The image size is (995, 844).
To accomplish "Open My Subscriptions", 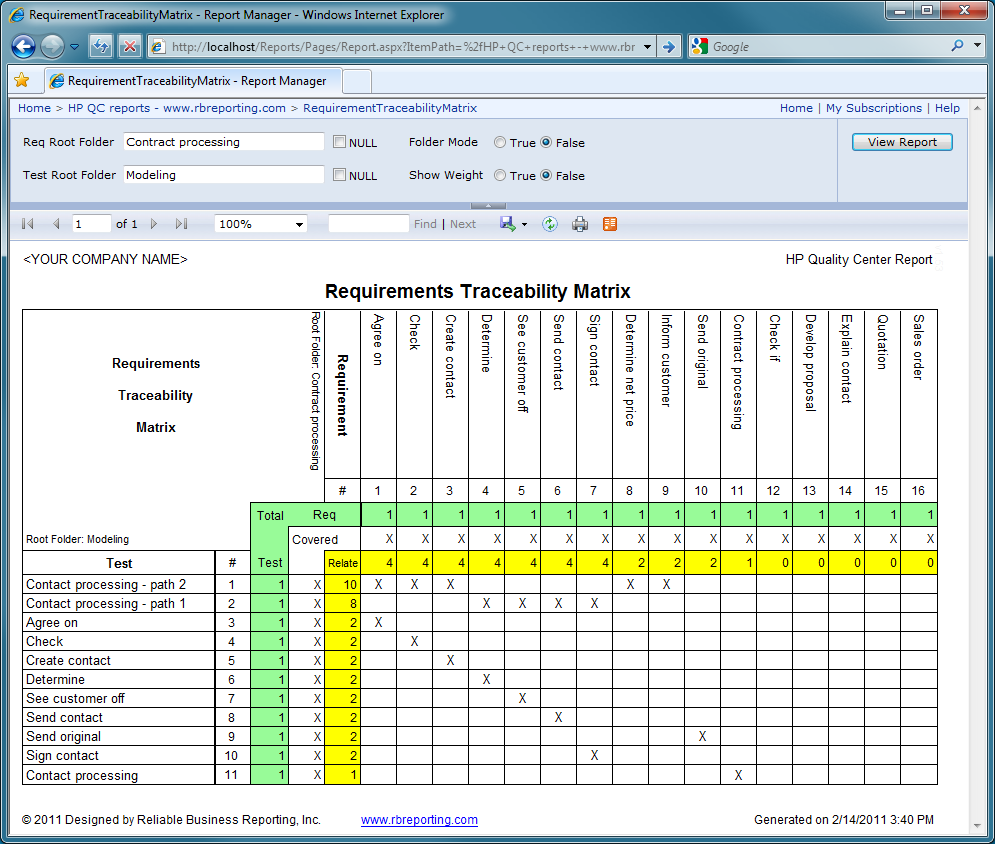I will tap(872, 108).
